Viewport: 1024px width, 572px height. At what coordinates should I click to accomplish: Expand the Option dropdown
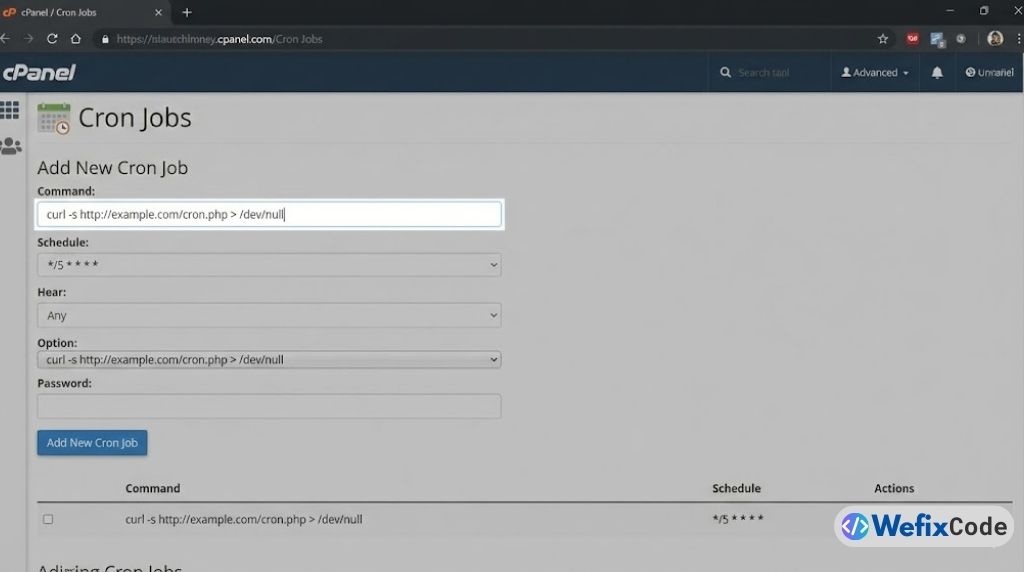click(269, 360)
